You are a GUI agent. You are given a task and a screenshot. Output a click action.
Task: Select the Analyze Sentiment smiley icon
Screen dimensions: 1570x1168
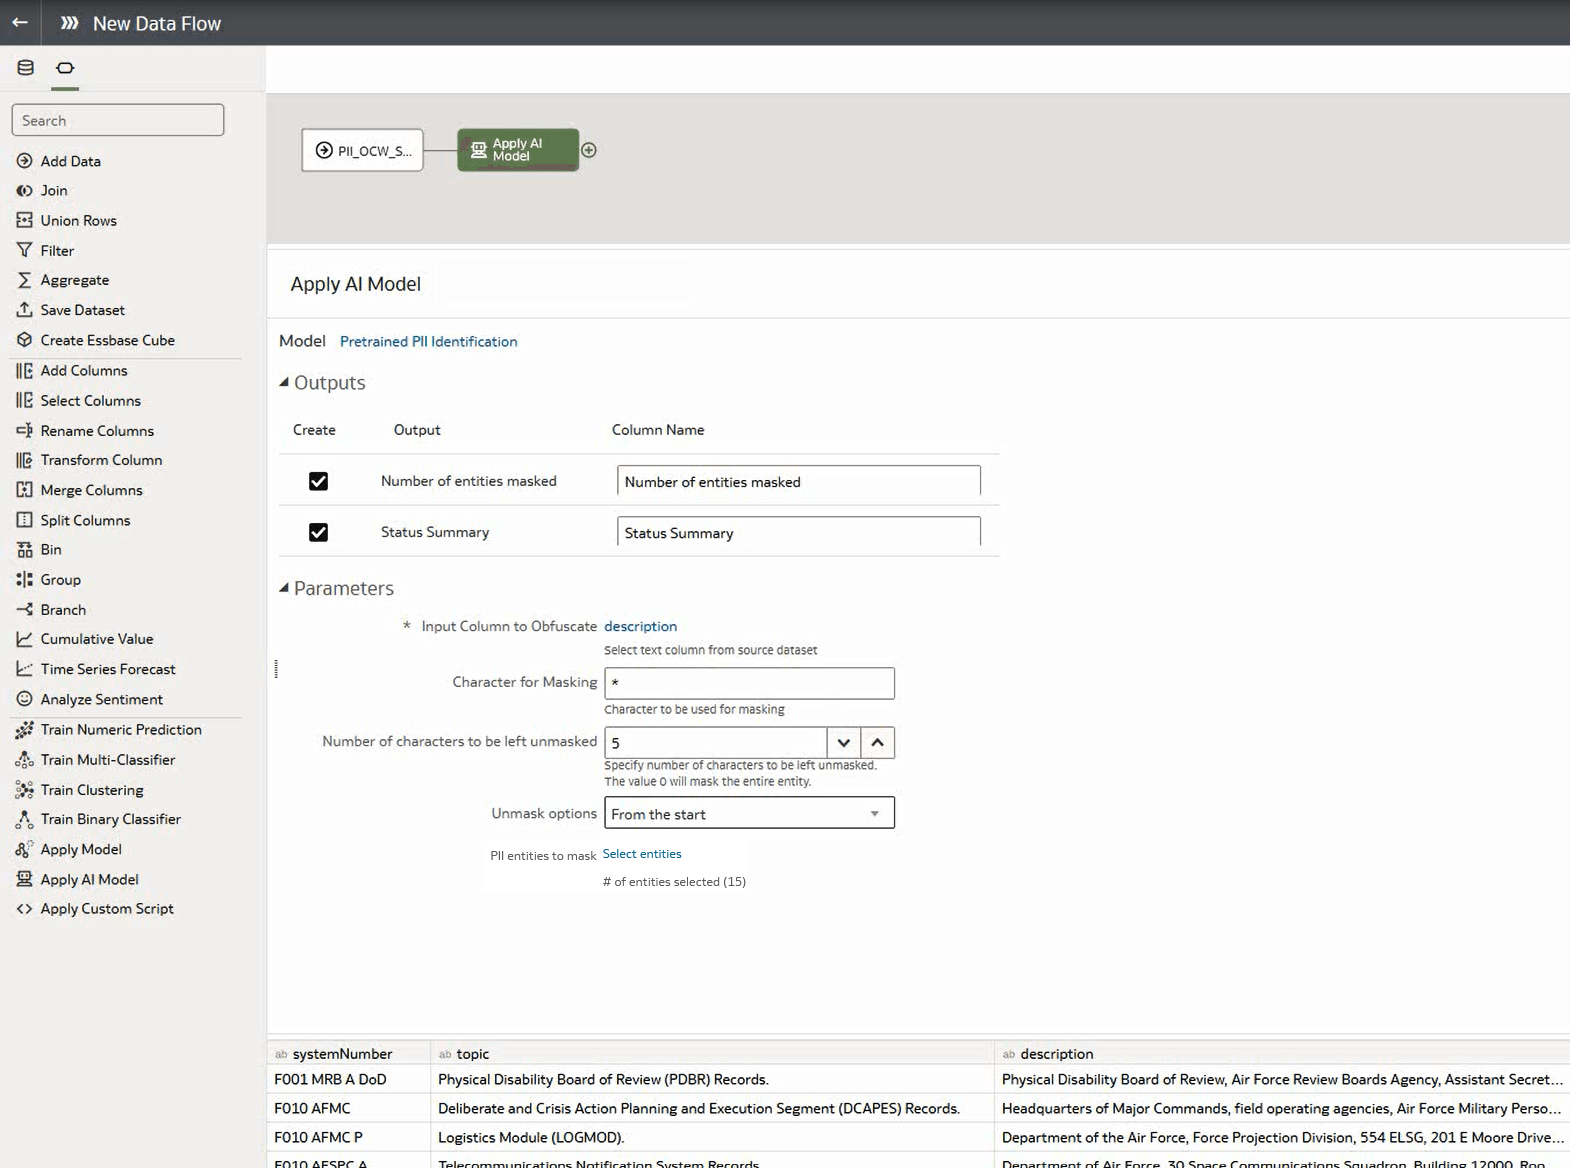pyautogui.click(x=25, y=699)
